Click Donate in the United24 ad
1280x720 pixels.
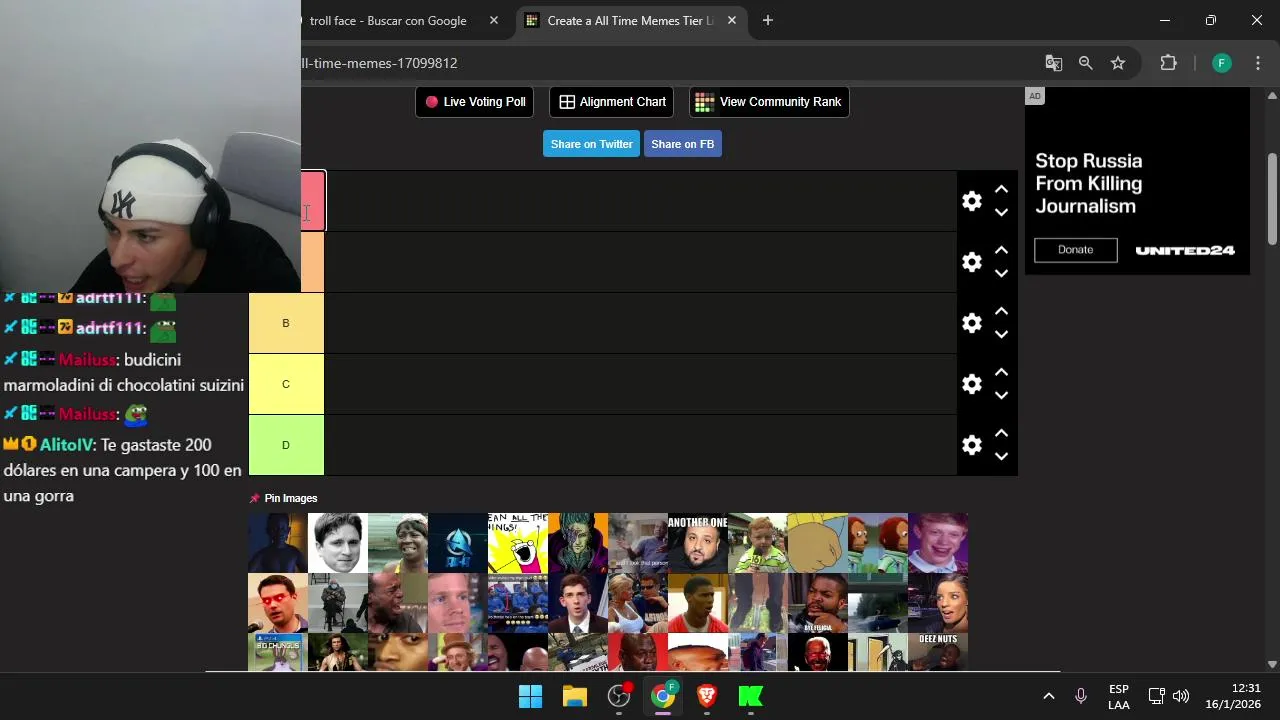point(1076,250)
